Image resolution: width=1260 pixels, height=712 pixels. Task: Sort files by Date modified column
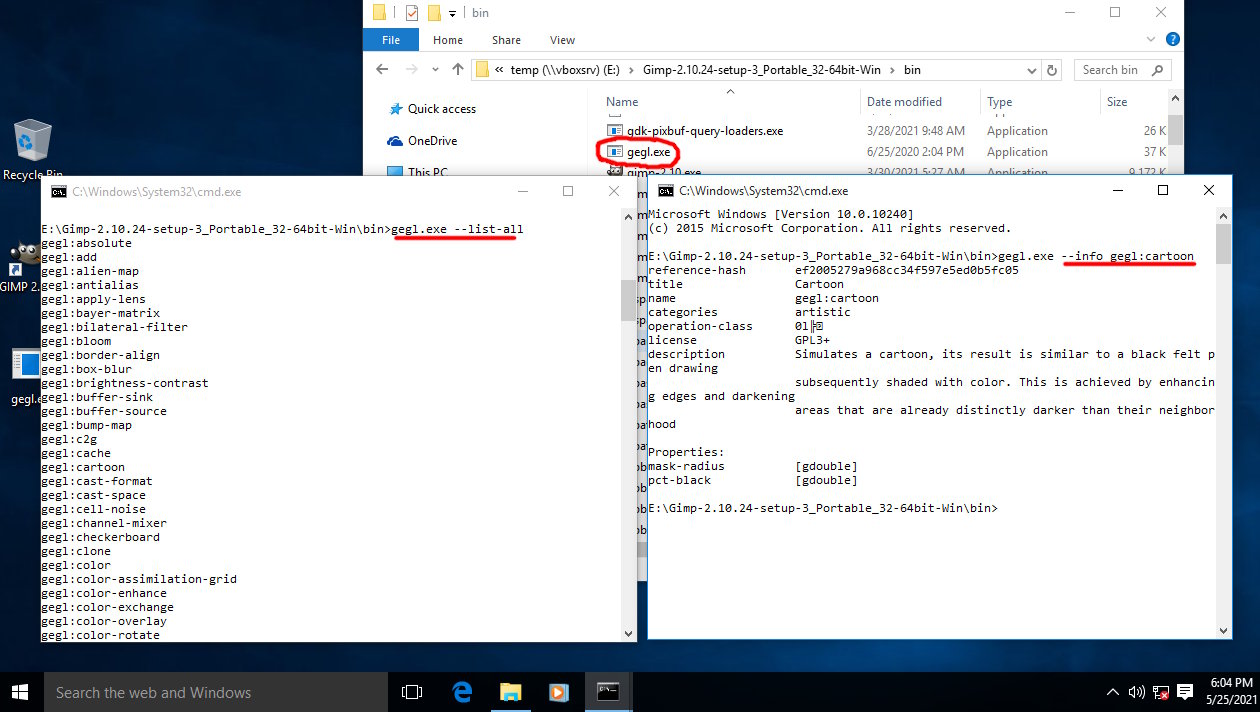coord(904,102)
